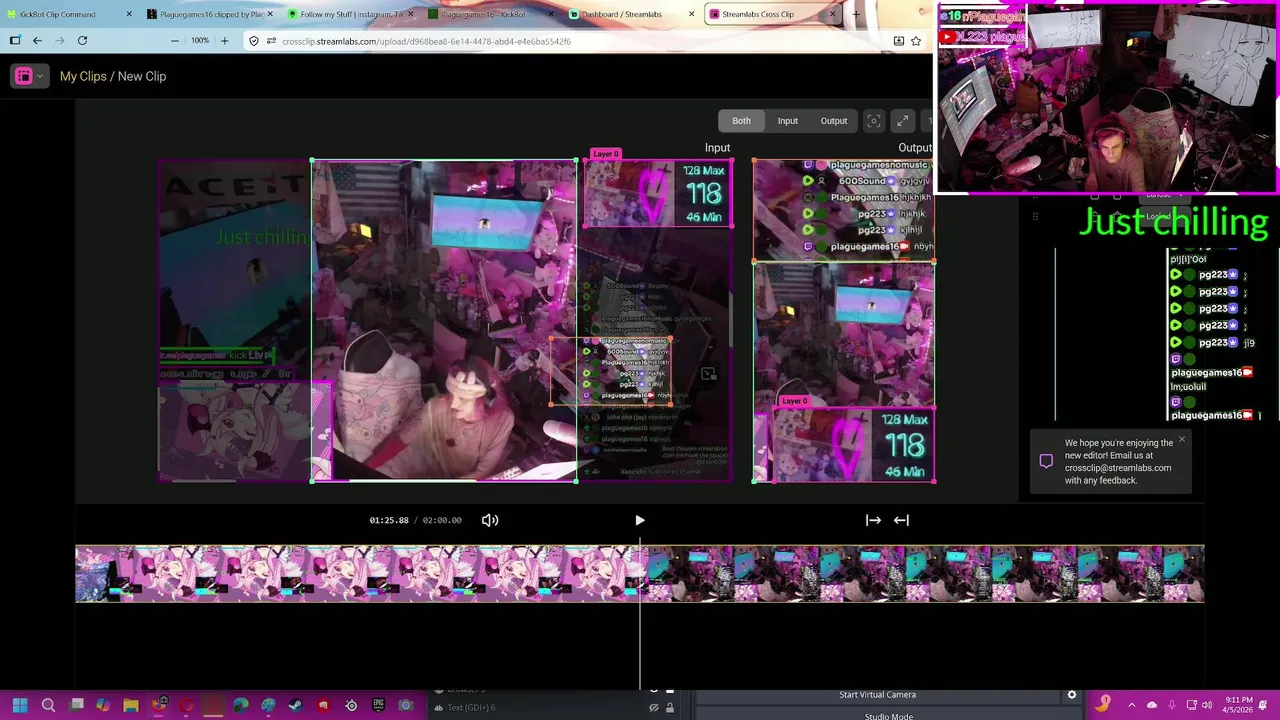Viewport: 1280px width, 720px height.
Task: Click Start Virtual Camera in OBS
Action: coord(877,695)
